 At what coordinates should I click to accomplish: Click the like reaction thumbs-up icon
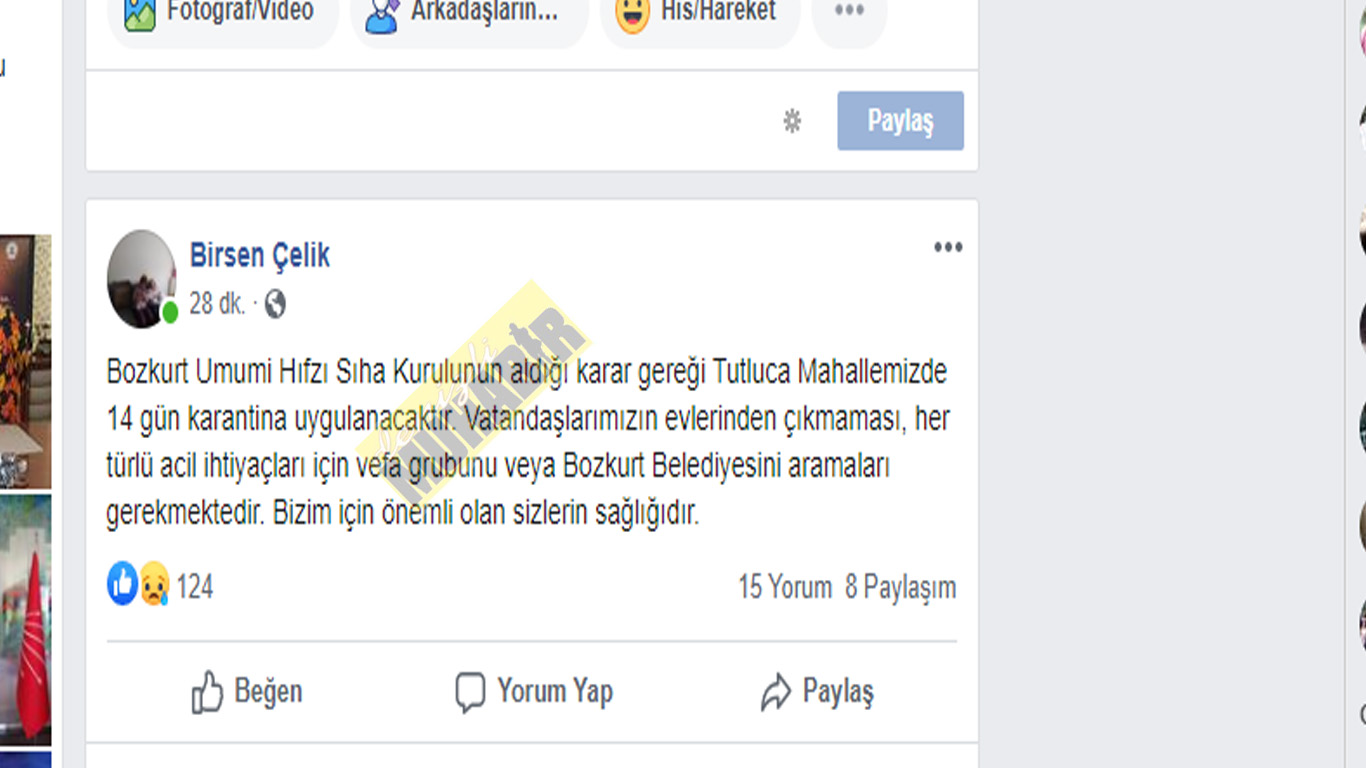[122, 583]
